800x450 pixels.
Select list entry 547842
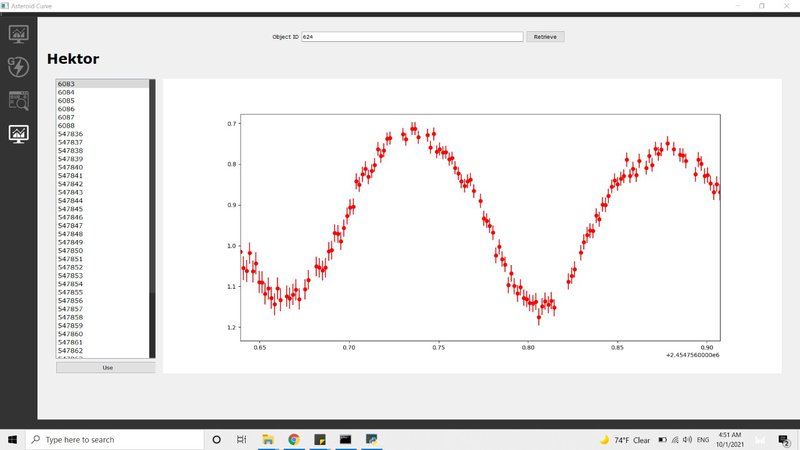click(103, 184)
